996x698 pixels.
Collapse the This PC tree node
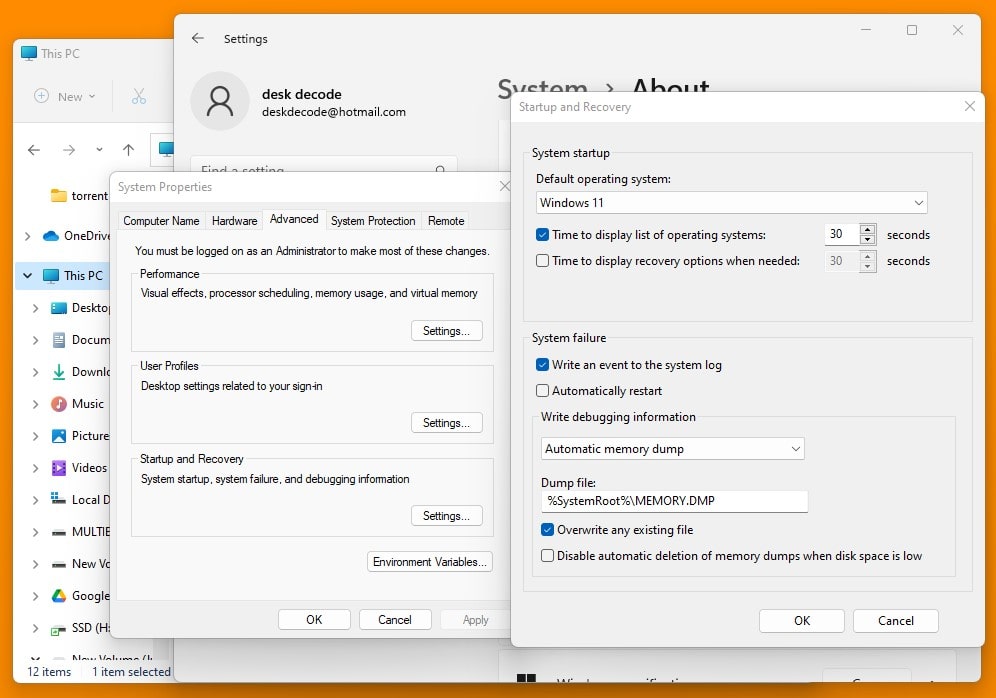[x=27, y=276]
